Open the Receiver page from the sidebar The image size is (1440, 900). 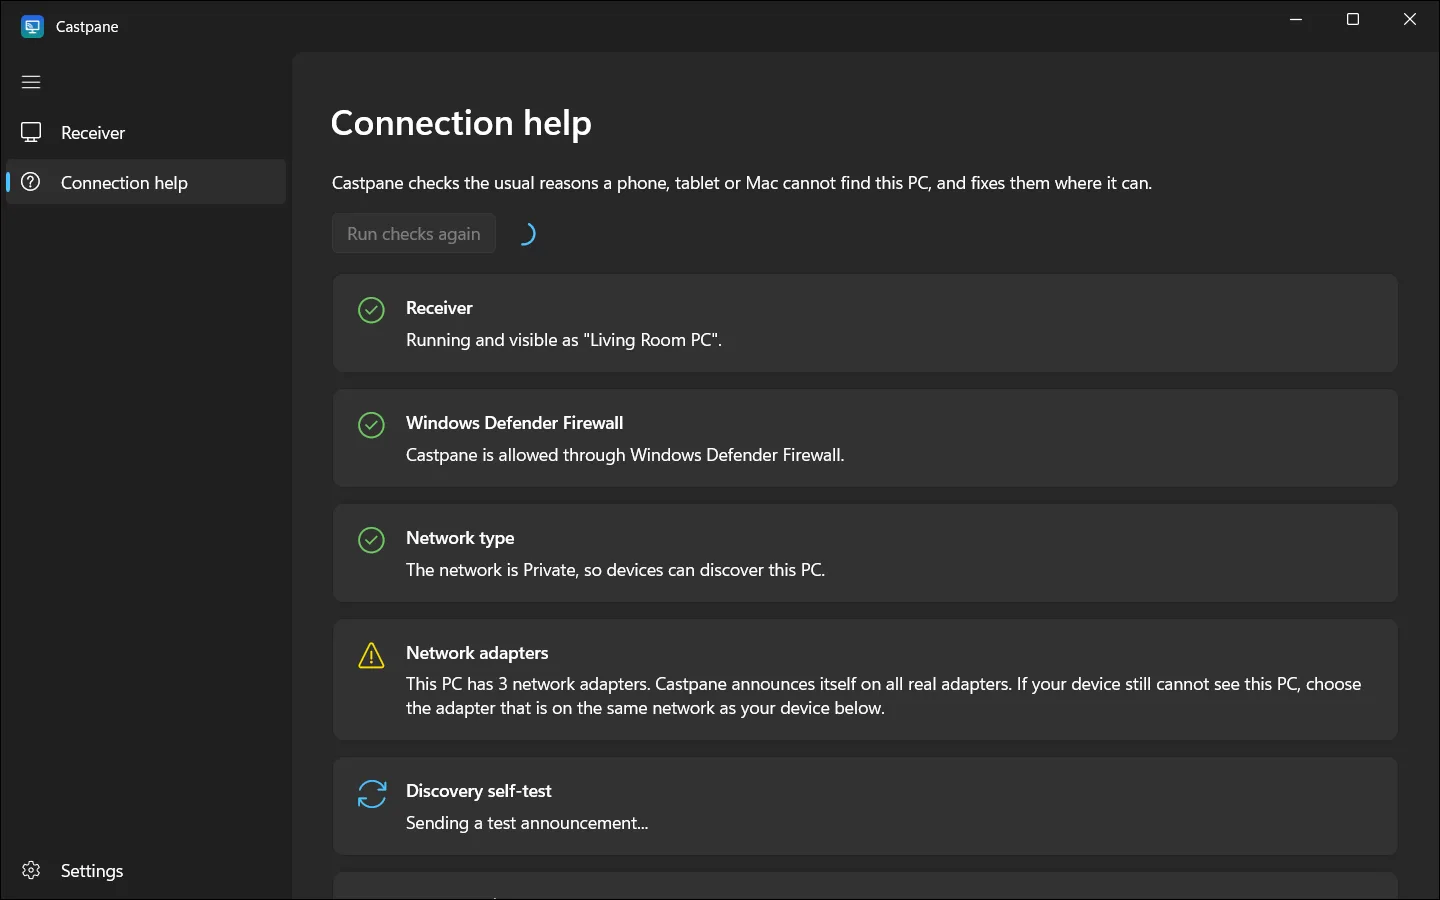tap(146, 132)
